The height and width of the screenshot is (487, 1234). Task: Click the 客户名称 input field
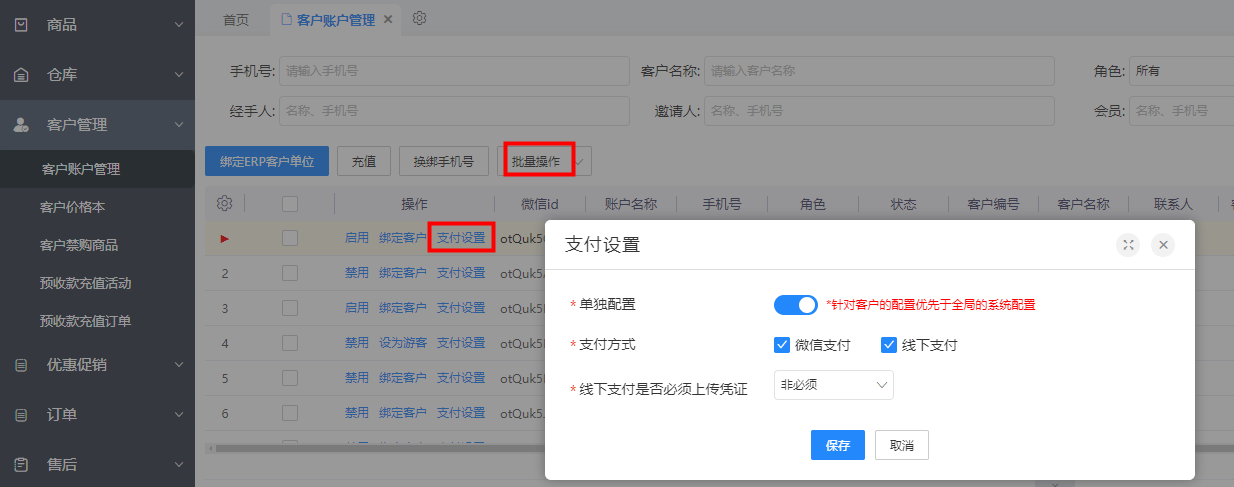(879, 71)
